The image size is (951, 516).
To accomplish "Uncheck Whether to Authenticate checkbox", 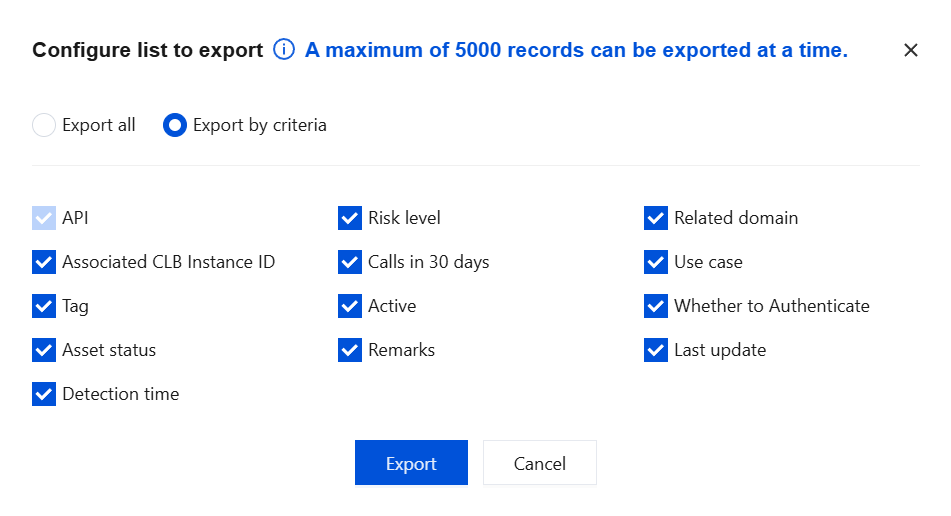I will tap(656, 306).
